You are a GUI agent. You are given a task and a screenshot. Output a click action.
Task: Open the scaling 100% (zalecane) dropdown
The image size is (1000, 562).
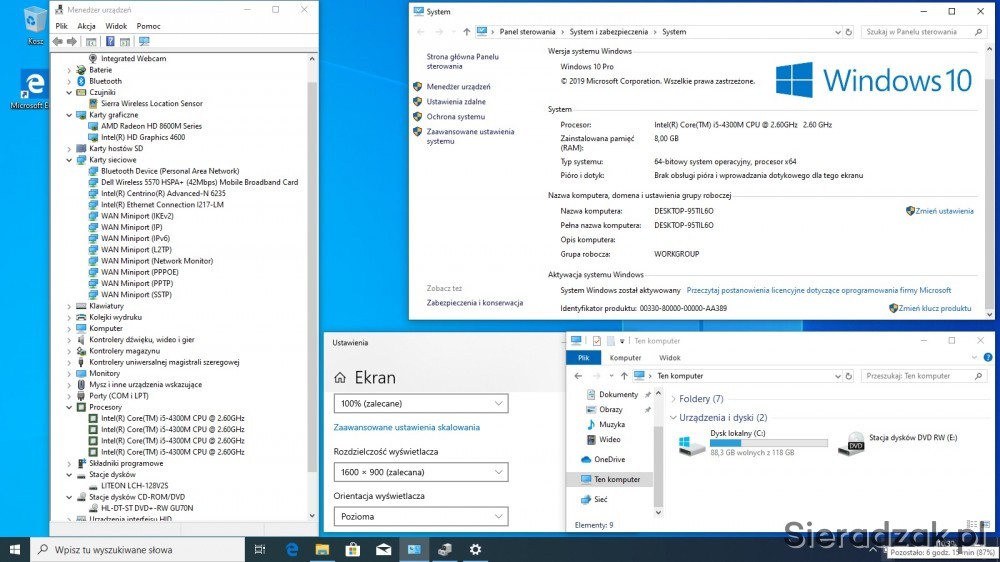[421, 403]
